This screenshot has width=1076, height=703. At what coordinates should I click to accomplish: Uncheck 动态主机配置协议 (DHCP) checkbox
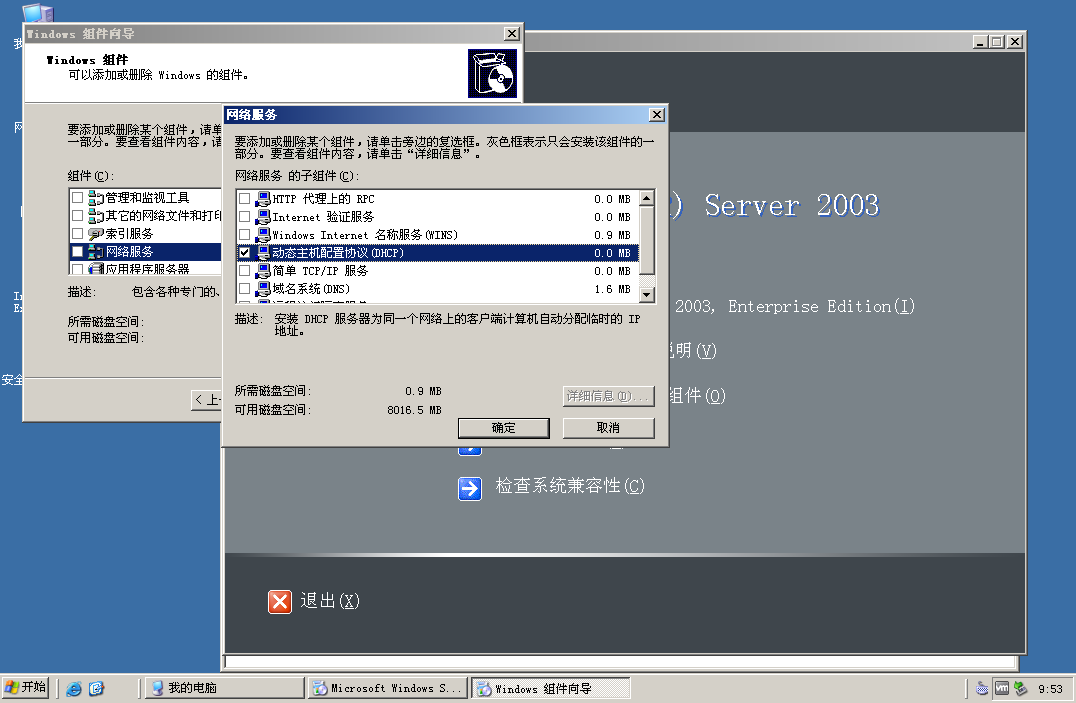244,253
